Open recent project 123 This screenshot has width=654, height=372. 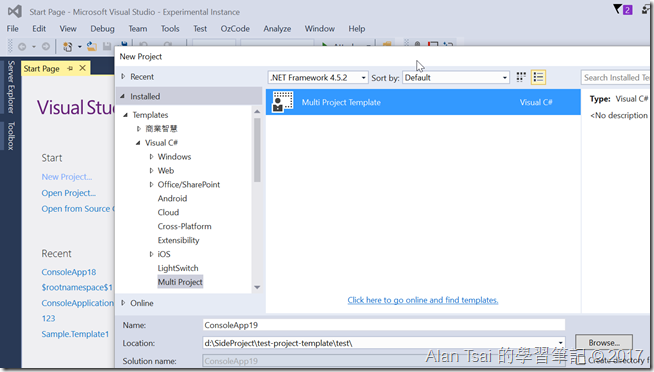48,318
